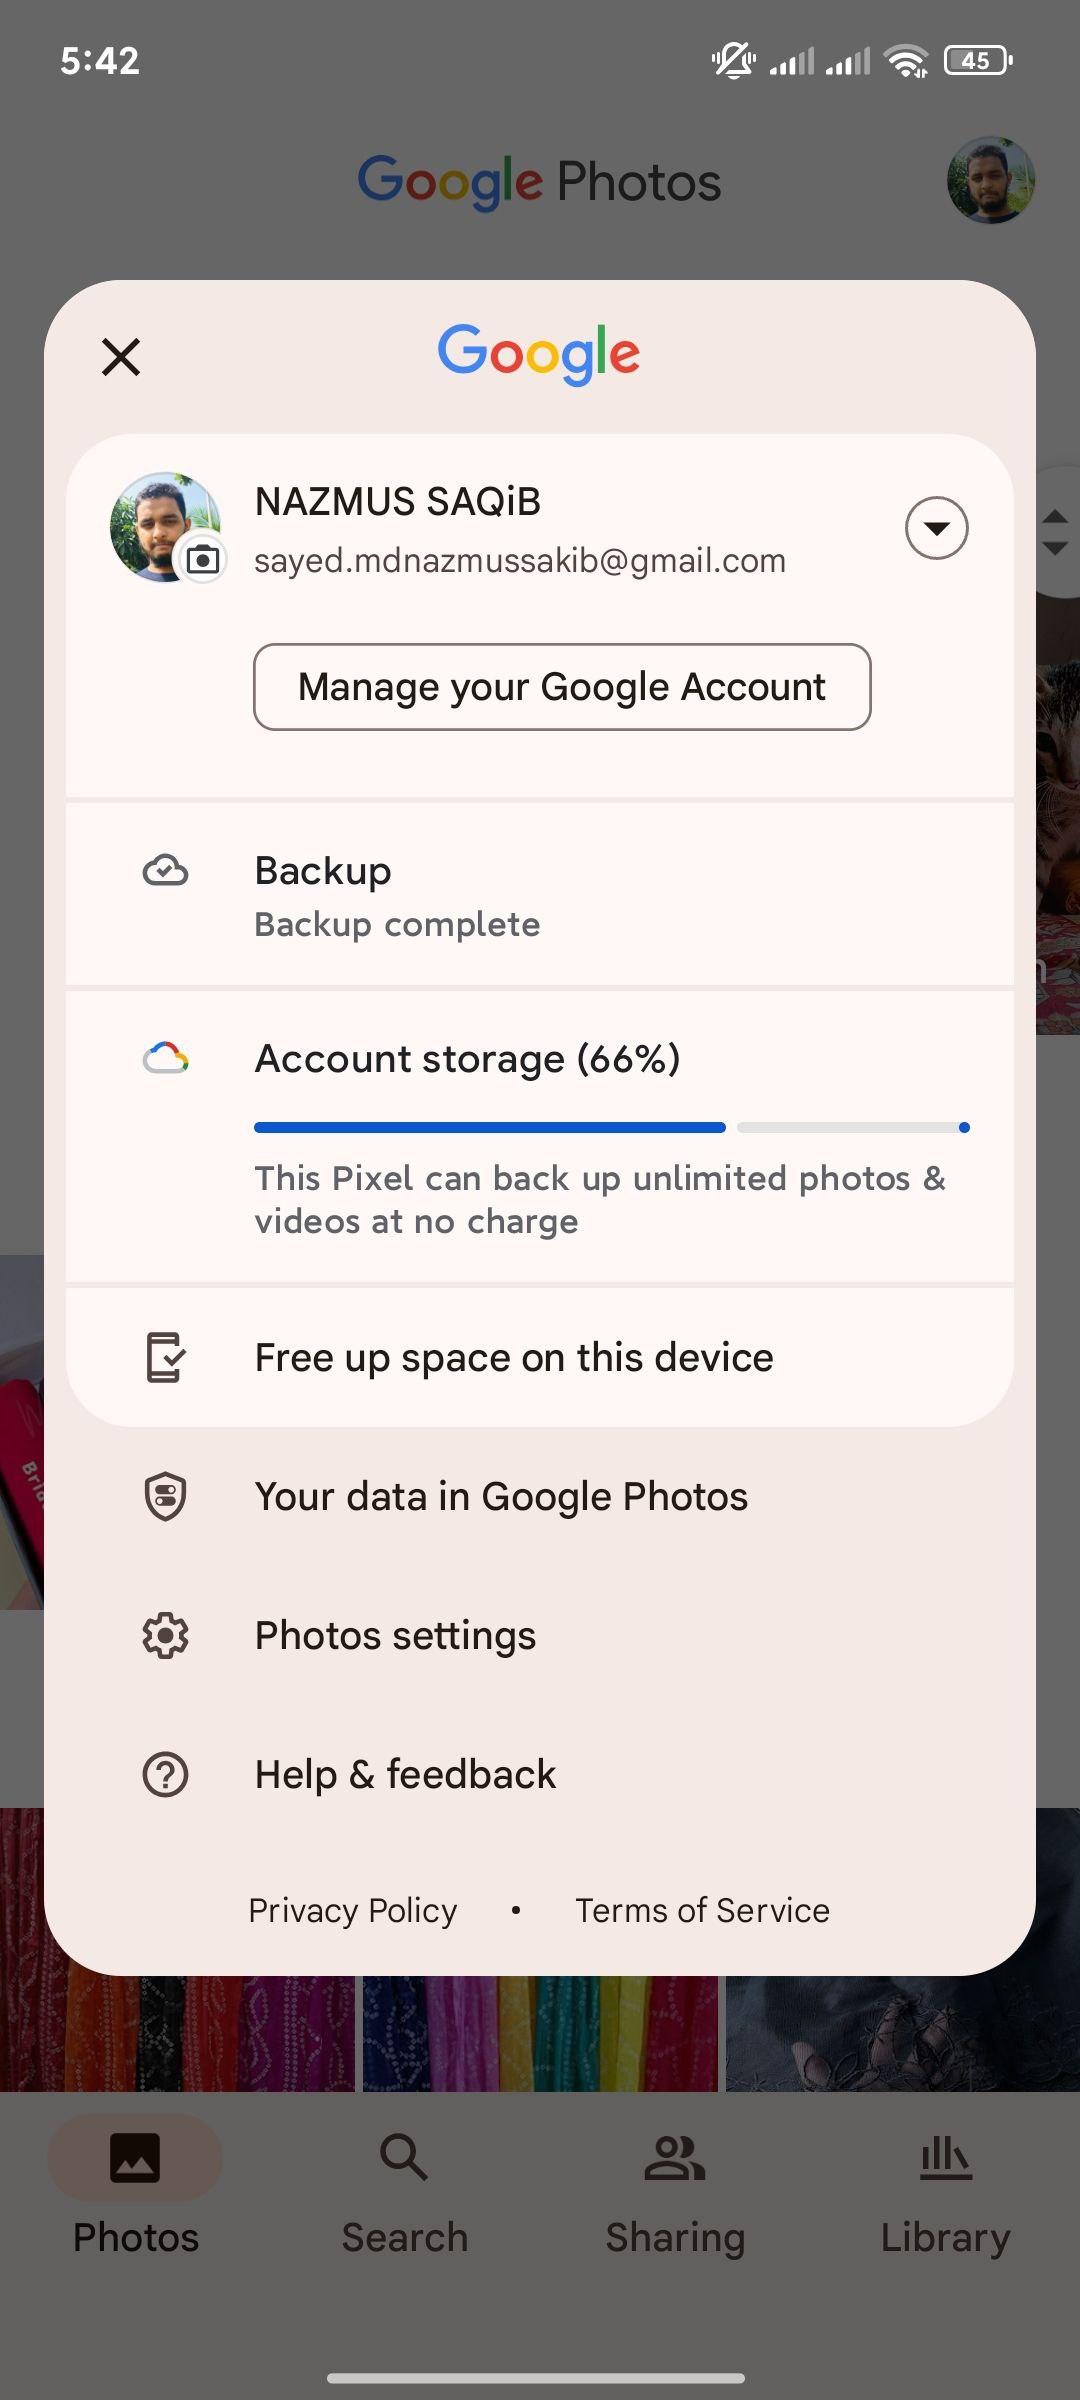Tap the Search magnifier icon

[x=404, y=2156]
